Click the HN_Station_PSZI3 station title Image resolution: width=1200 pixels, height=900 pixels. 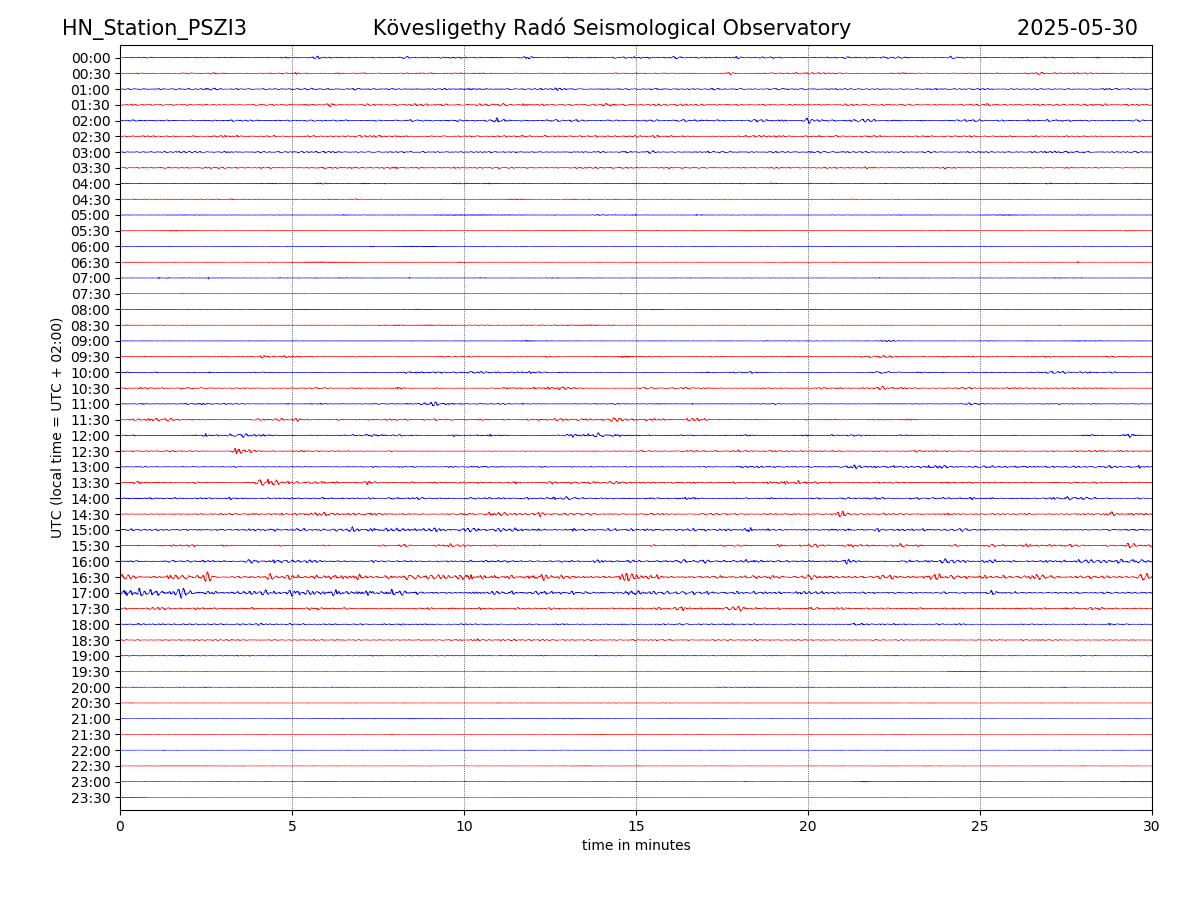[154, 28]
